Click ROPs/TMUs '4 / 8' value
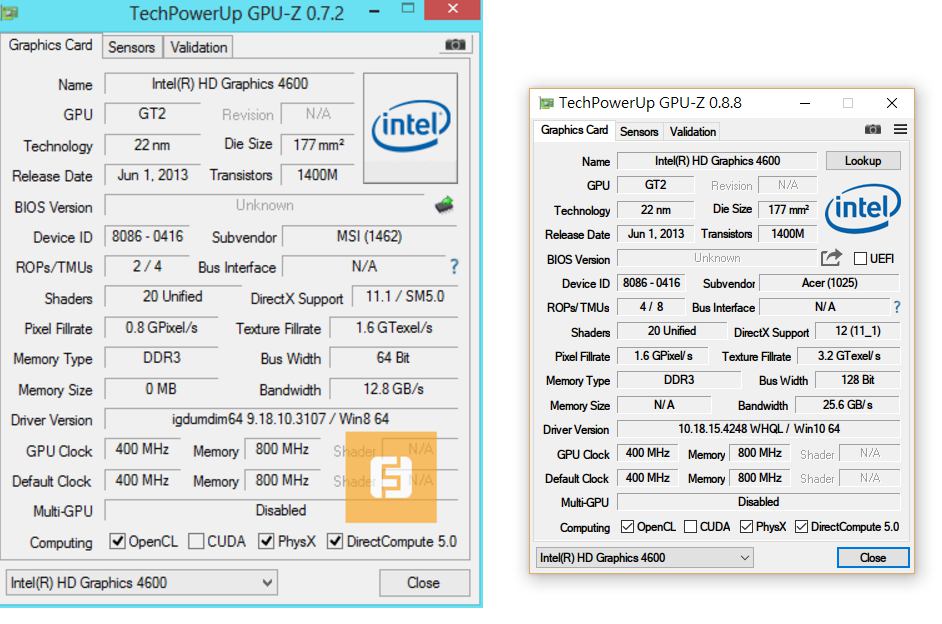Screen dimensions: 942x624 [651, 307]
